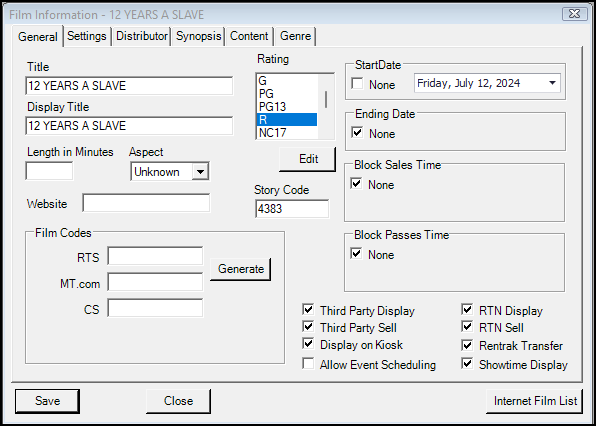Open the Internet Film List
The image size is (596, 426).
[534, 401]
